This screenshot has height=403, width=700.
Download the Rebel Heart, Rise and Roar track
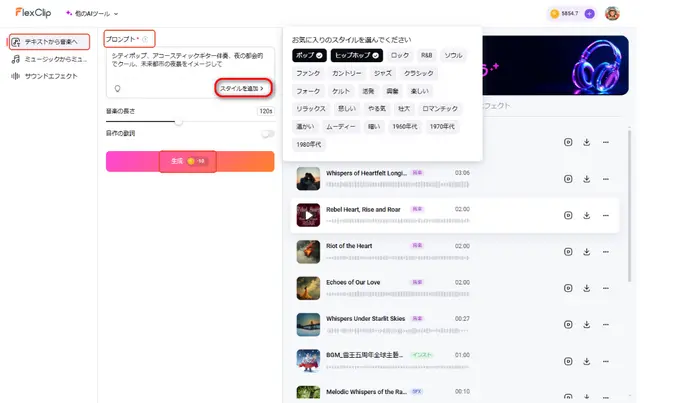tap(587, 216)
